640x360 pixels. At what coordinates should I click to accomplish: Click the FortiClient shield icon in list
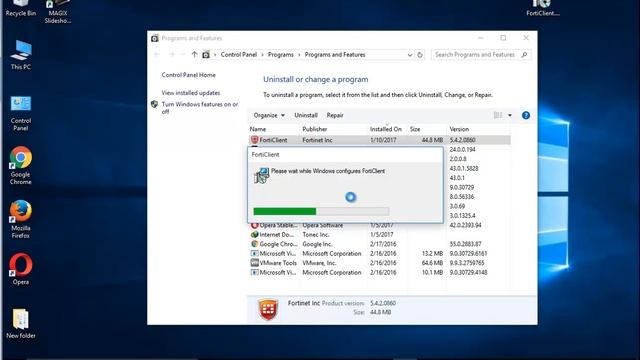click(254, 140)
